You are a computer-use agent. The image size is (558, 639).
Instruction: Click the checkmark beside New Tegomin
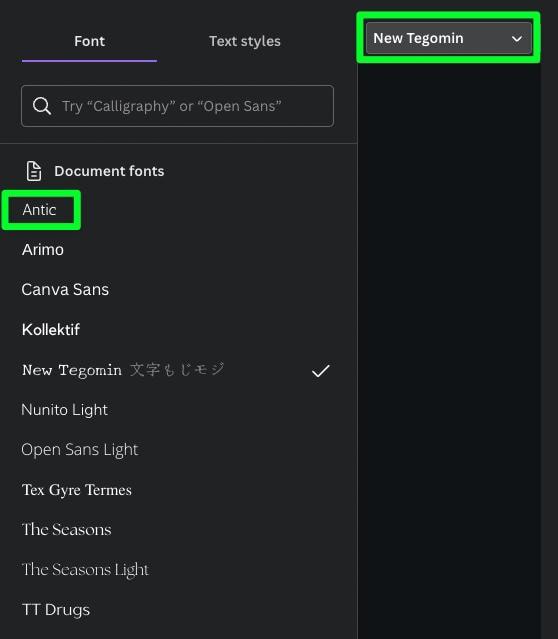click(321, 371)
